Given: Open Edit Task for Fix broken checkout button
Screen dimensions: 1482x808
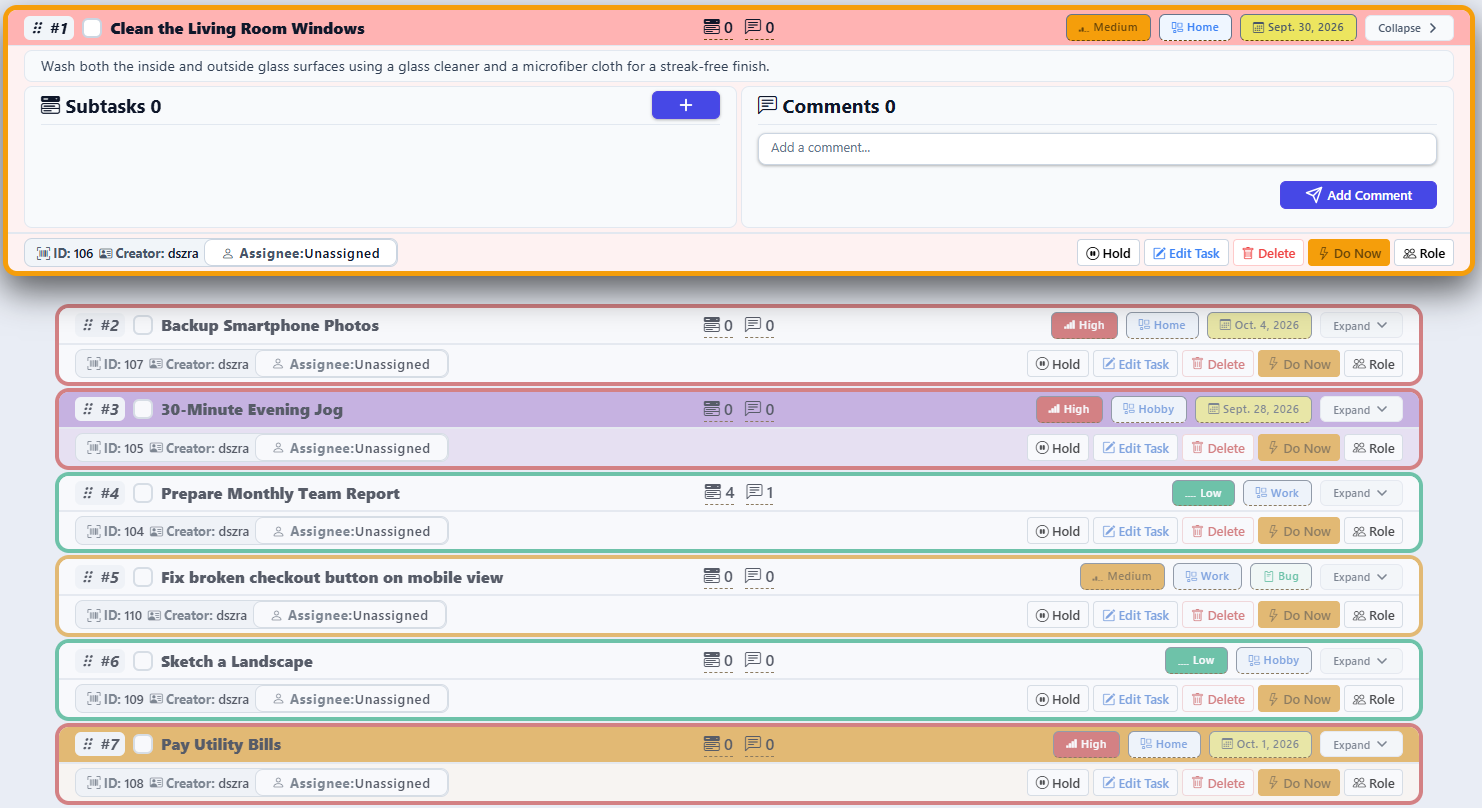Looking at the screenshot, I should [x=1135, y=615].
